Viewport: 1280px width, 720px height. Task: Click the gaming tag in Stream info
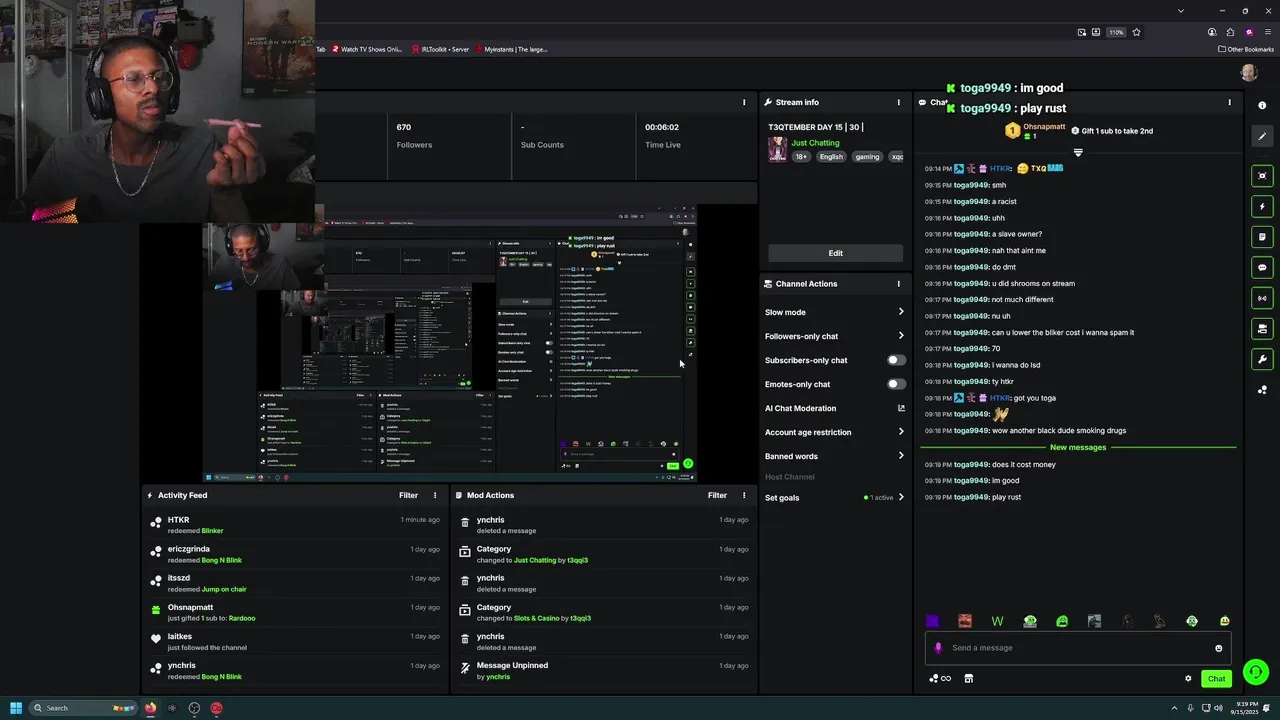pos(867,157)
